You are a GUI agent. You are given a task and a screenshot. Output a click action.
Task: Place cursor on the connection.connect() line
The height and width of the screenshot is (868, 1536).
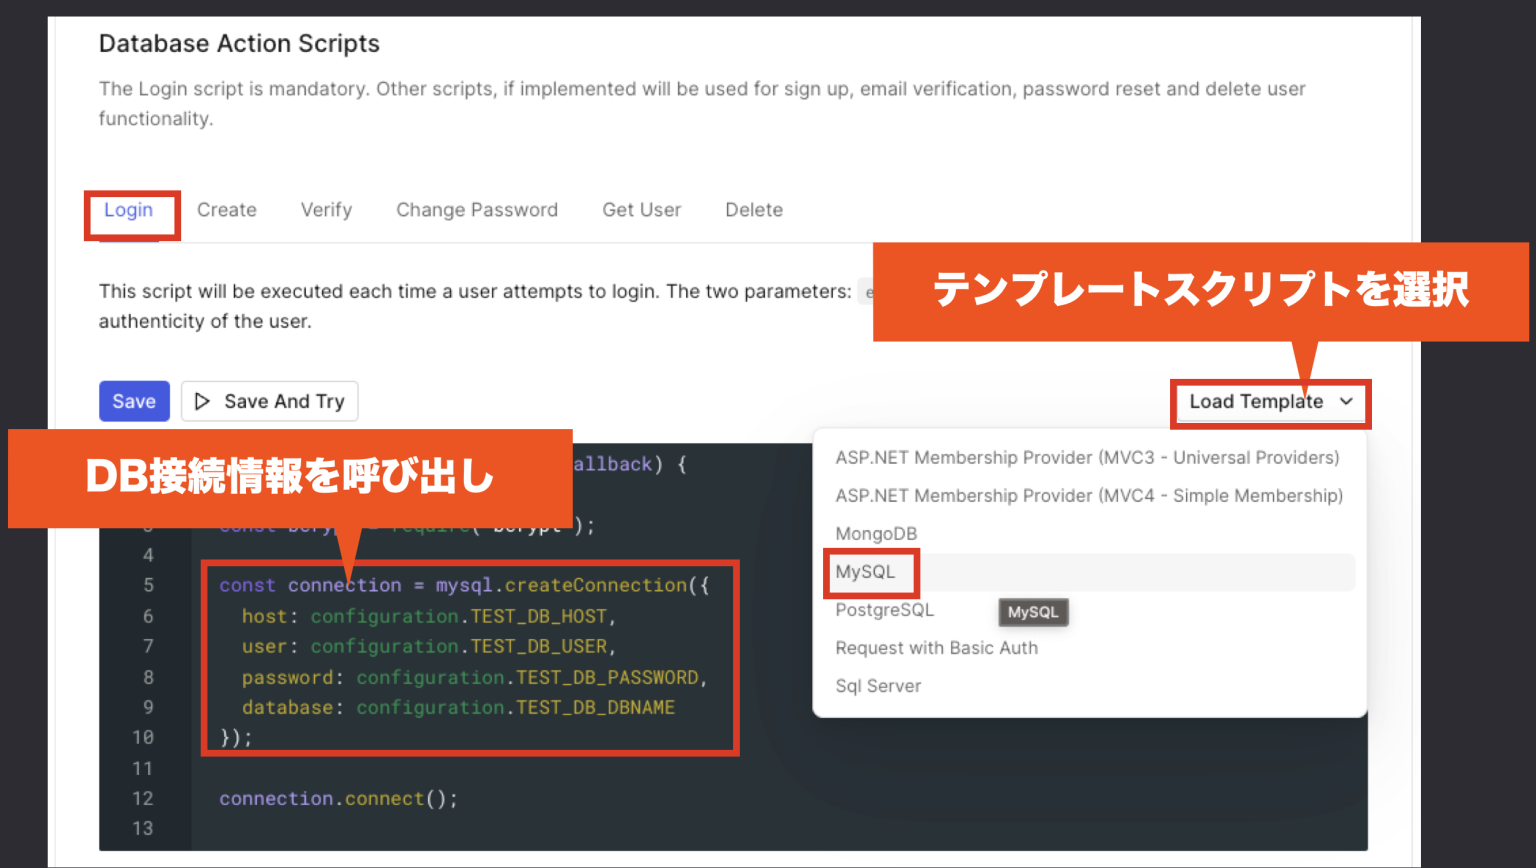[338, 798]
